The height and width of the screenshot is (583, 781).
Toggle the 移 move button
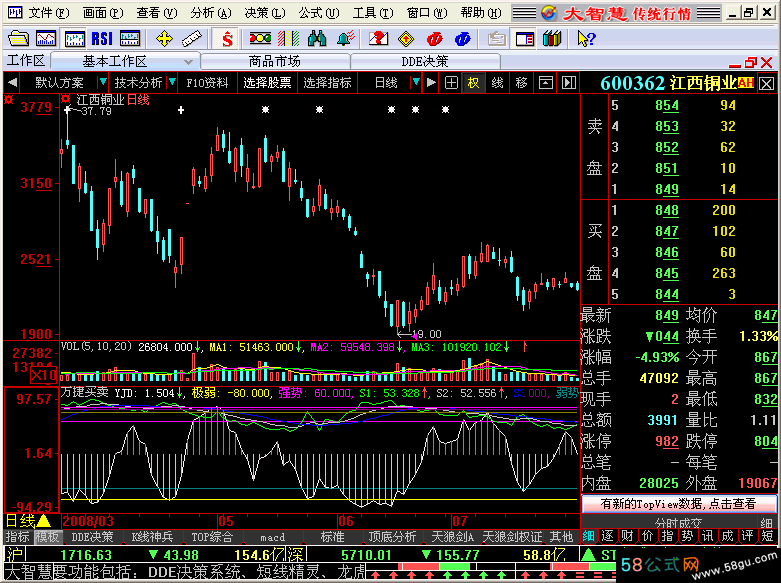click(x=521, y=83)
